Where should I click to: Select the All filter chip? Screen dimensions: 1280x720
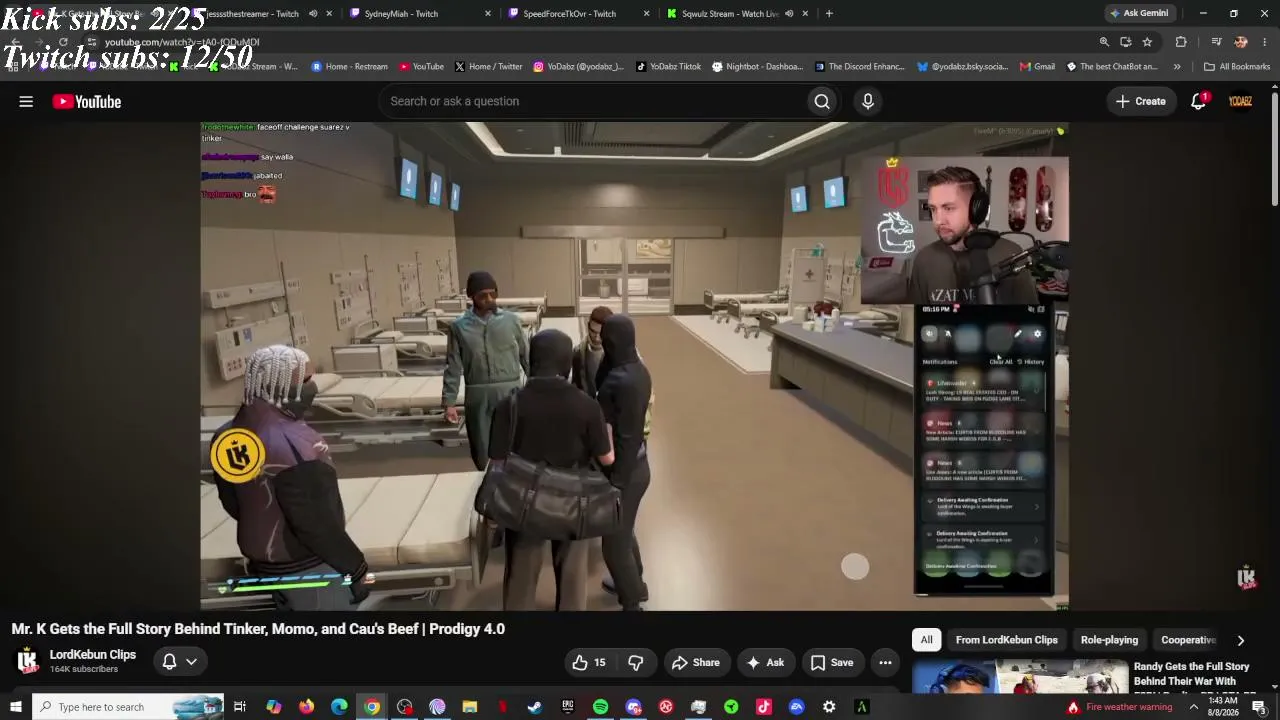pos(926,640)
